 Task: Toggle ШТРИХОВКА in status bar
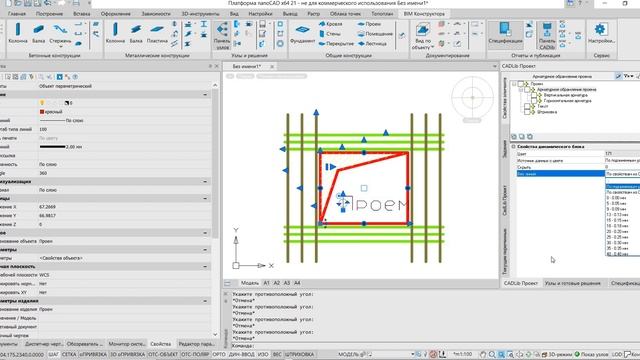tap(300, 354)
